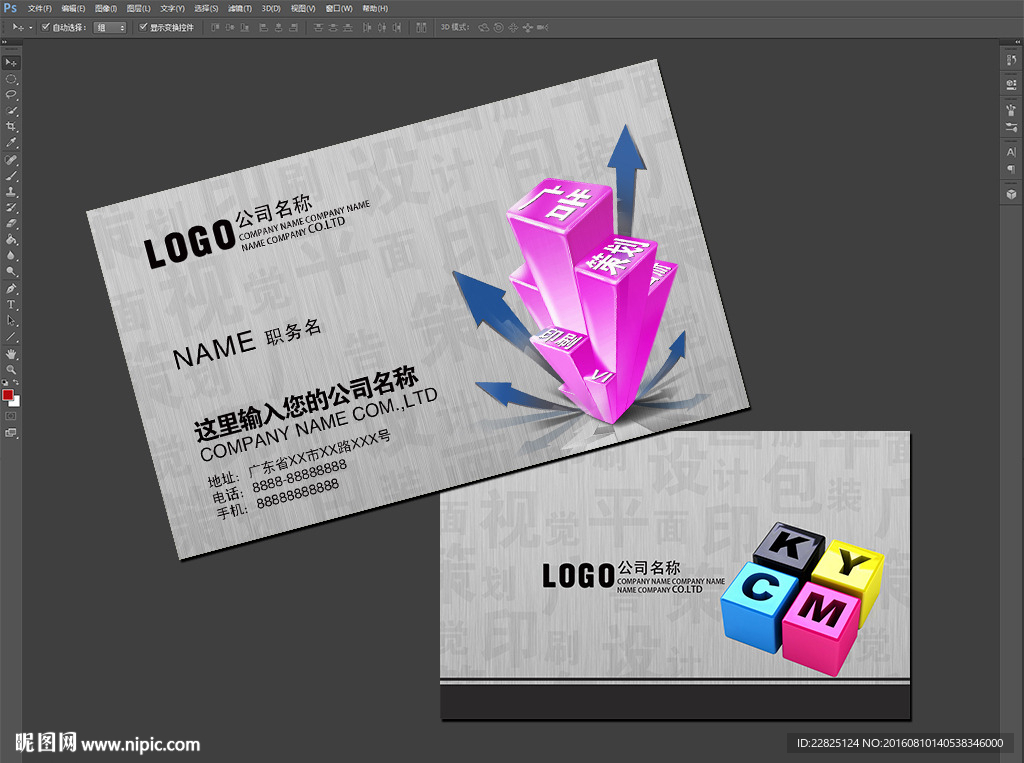This screenshot has height=763, width=1024.
Task: Select the Path Selection tool
Action: pos(11,321)
